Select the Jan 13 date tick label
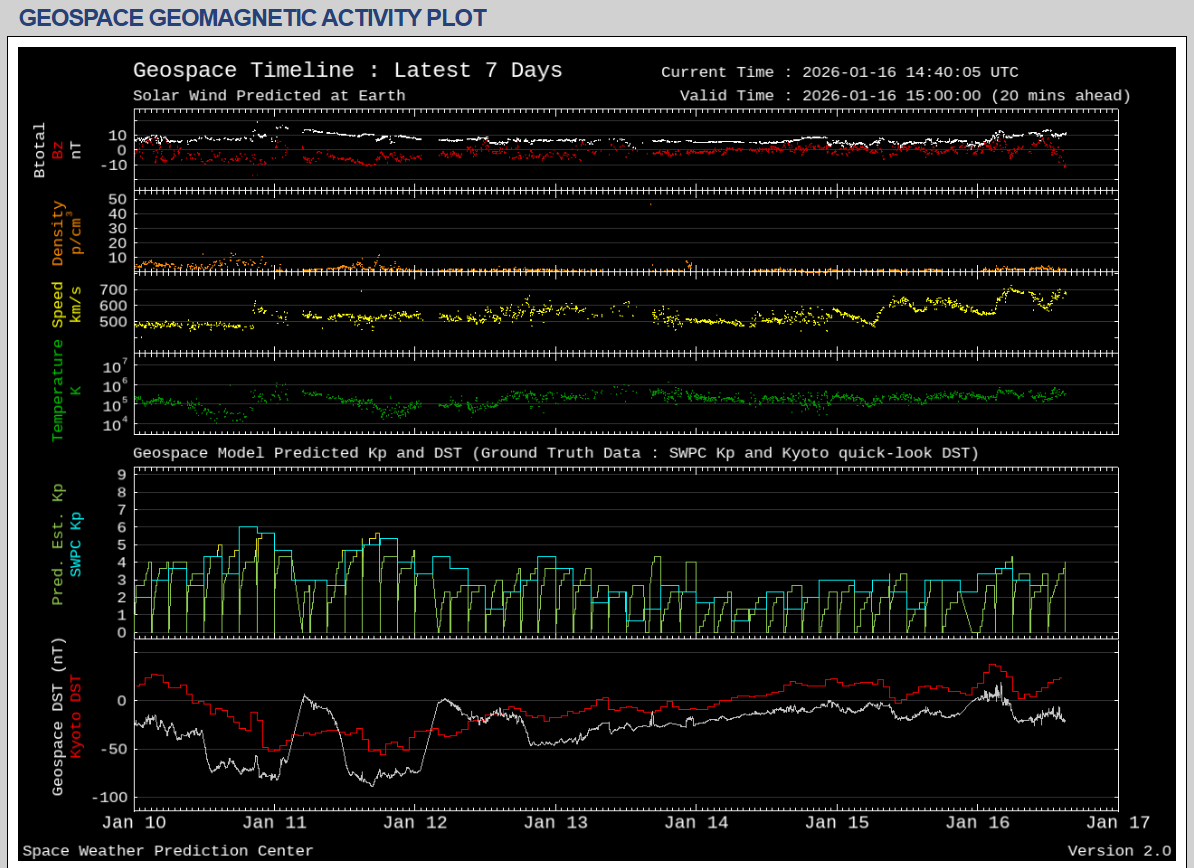Image resolution: width=1194 pixels, height=868 pixels. [555, 823]
